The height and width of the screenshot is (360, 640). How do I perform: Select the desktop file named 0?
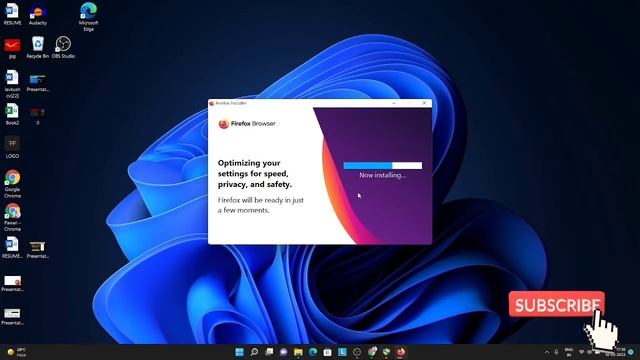(38, 116)
